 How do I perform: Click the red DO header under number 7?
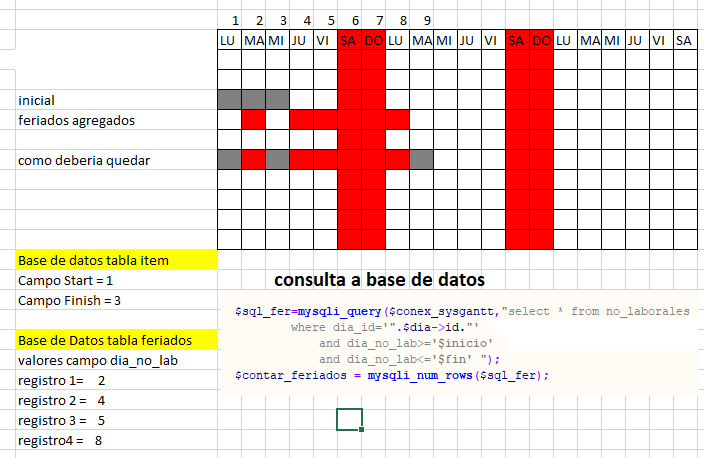pyautogui.click(x=374, y=40)
